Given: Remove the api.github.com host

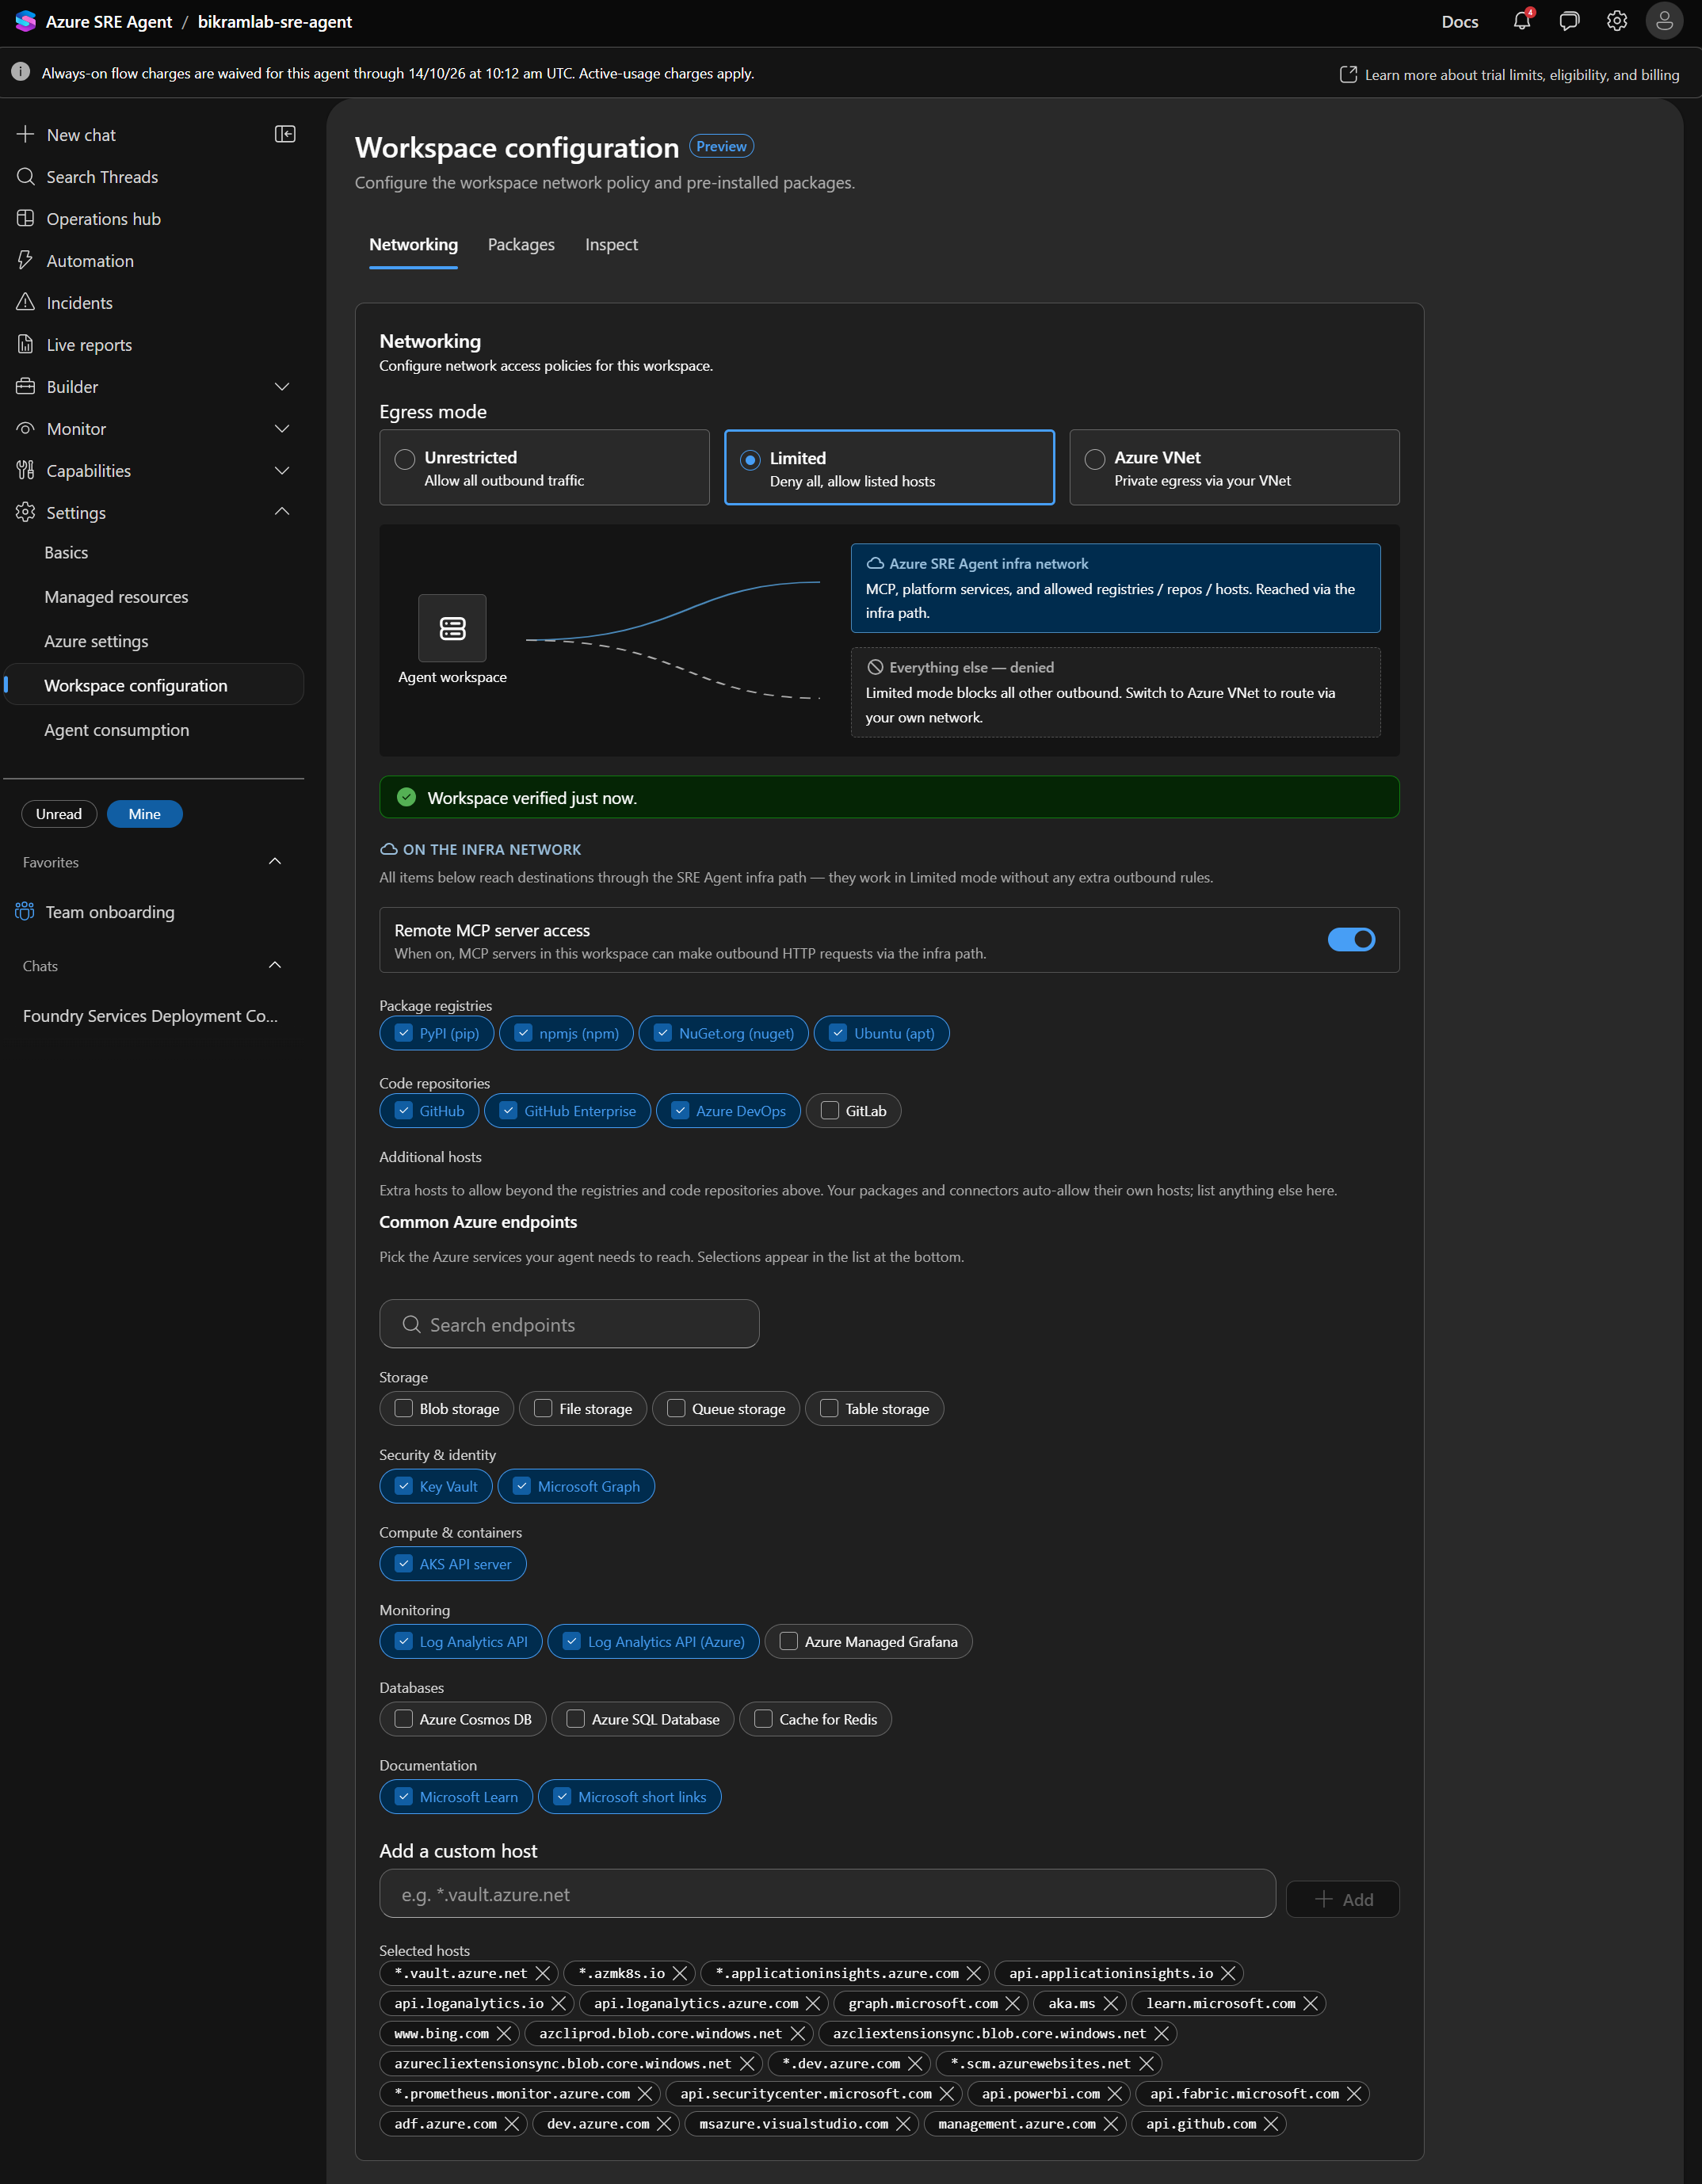Looking at the screenshot, I should (x=1271, y=2123).
